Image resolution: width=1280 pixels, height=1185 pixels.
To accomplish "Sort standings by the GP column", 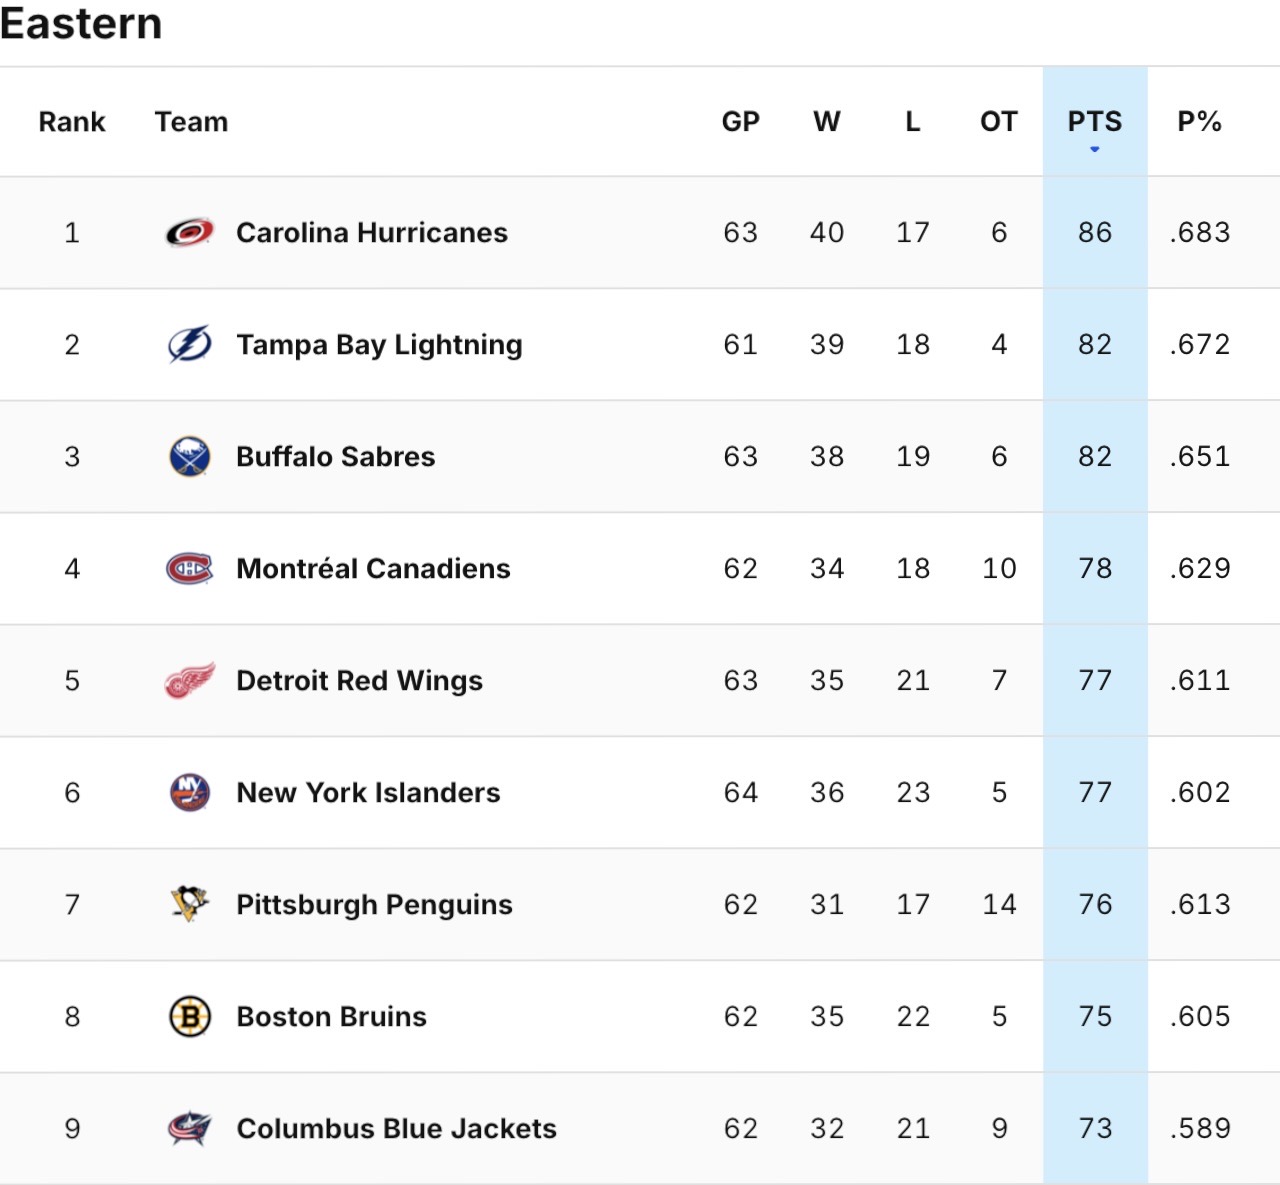I will 740,122.
